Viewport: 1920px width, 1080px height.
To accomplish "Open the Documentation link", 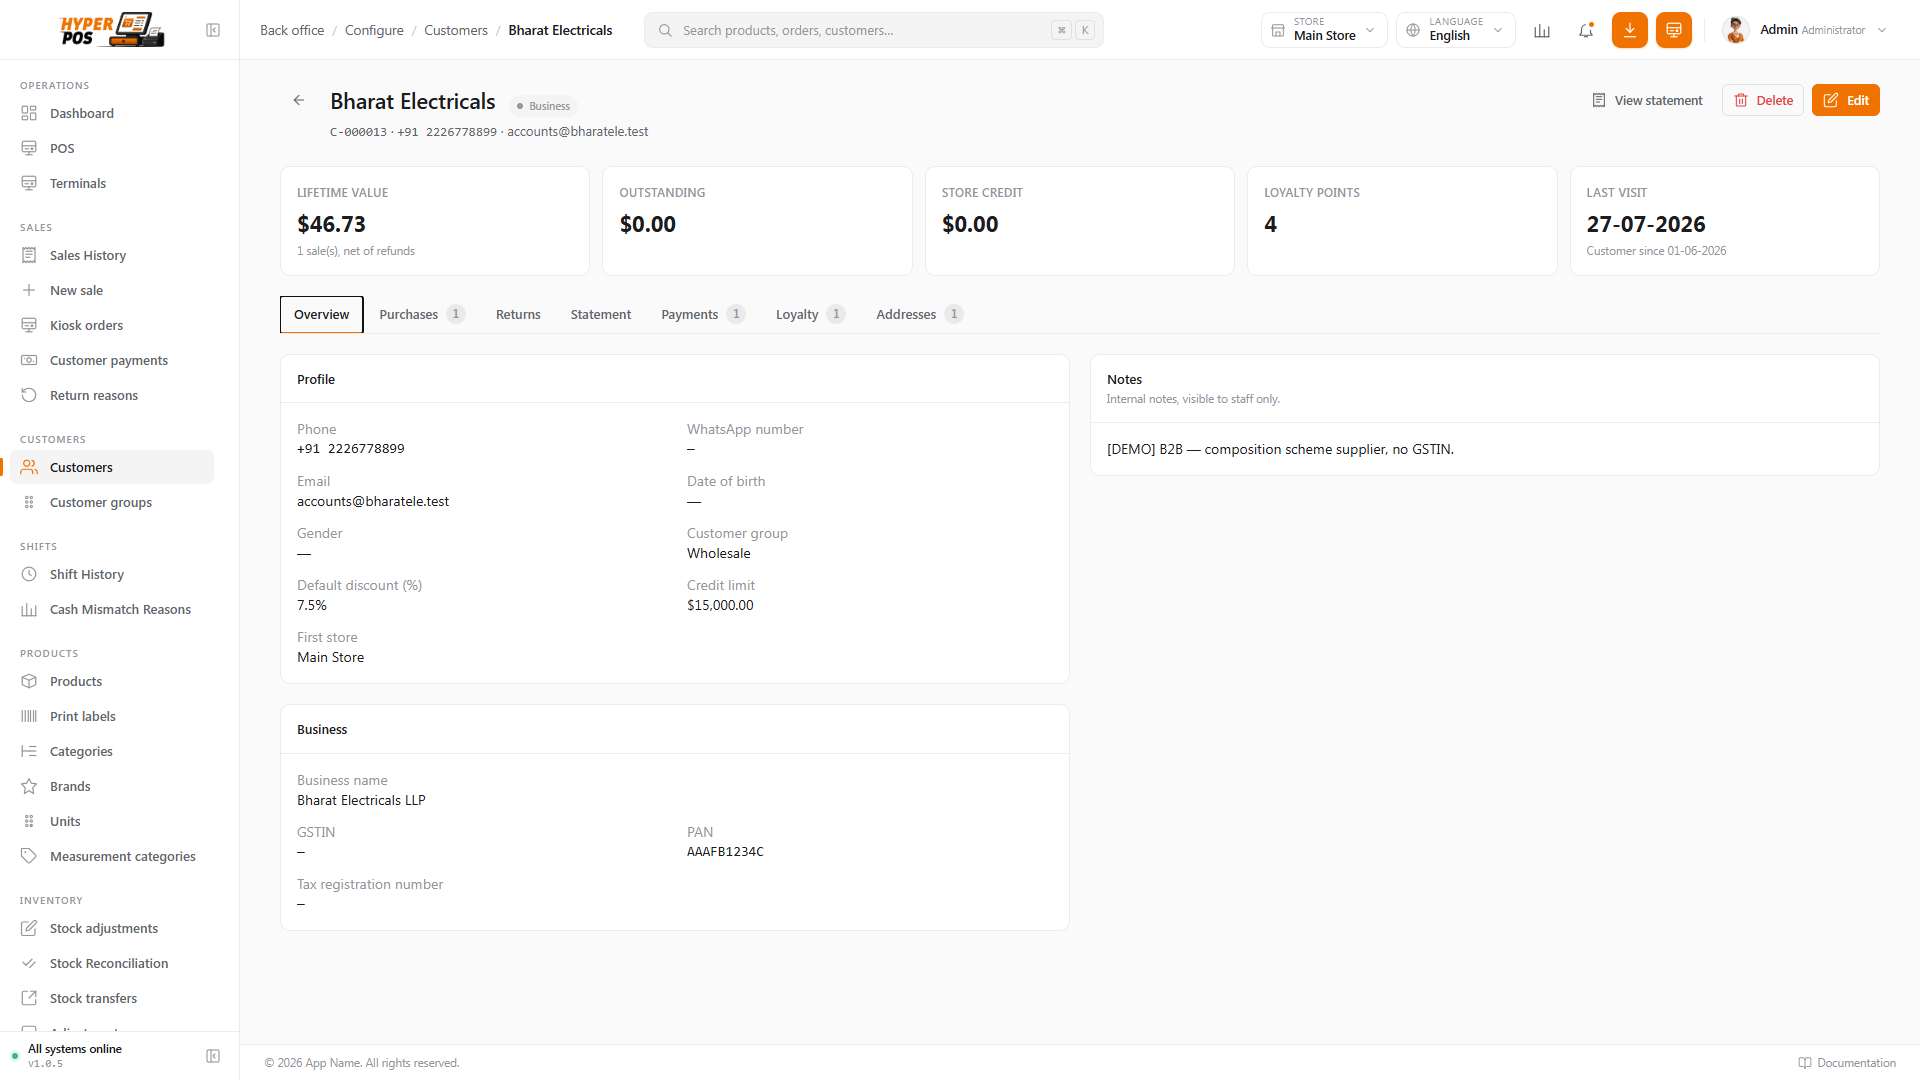I will (1847, 1063).
